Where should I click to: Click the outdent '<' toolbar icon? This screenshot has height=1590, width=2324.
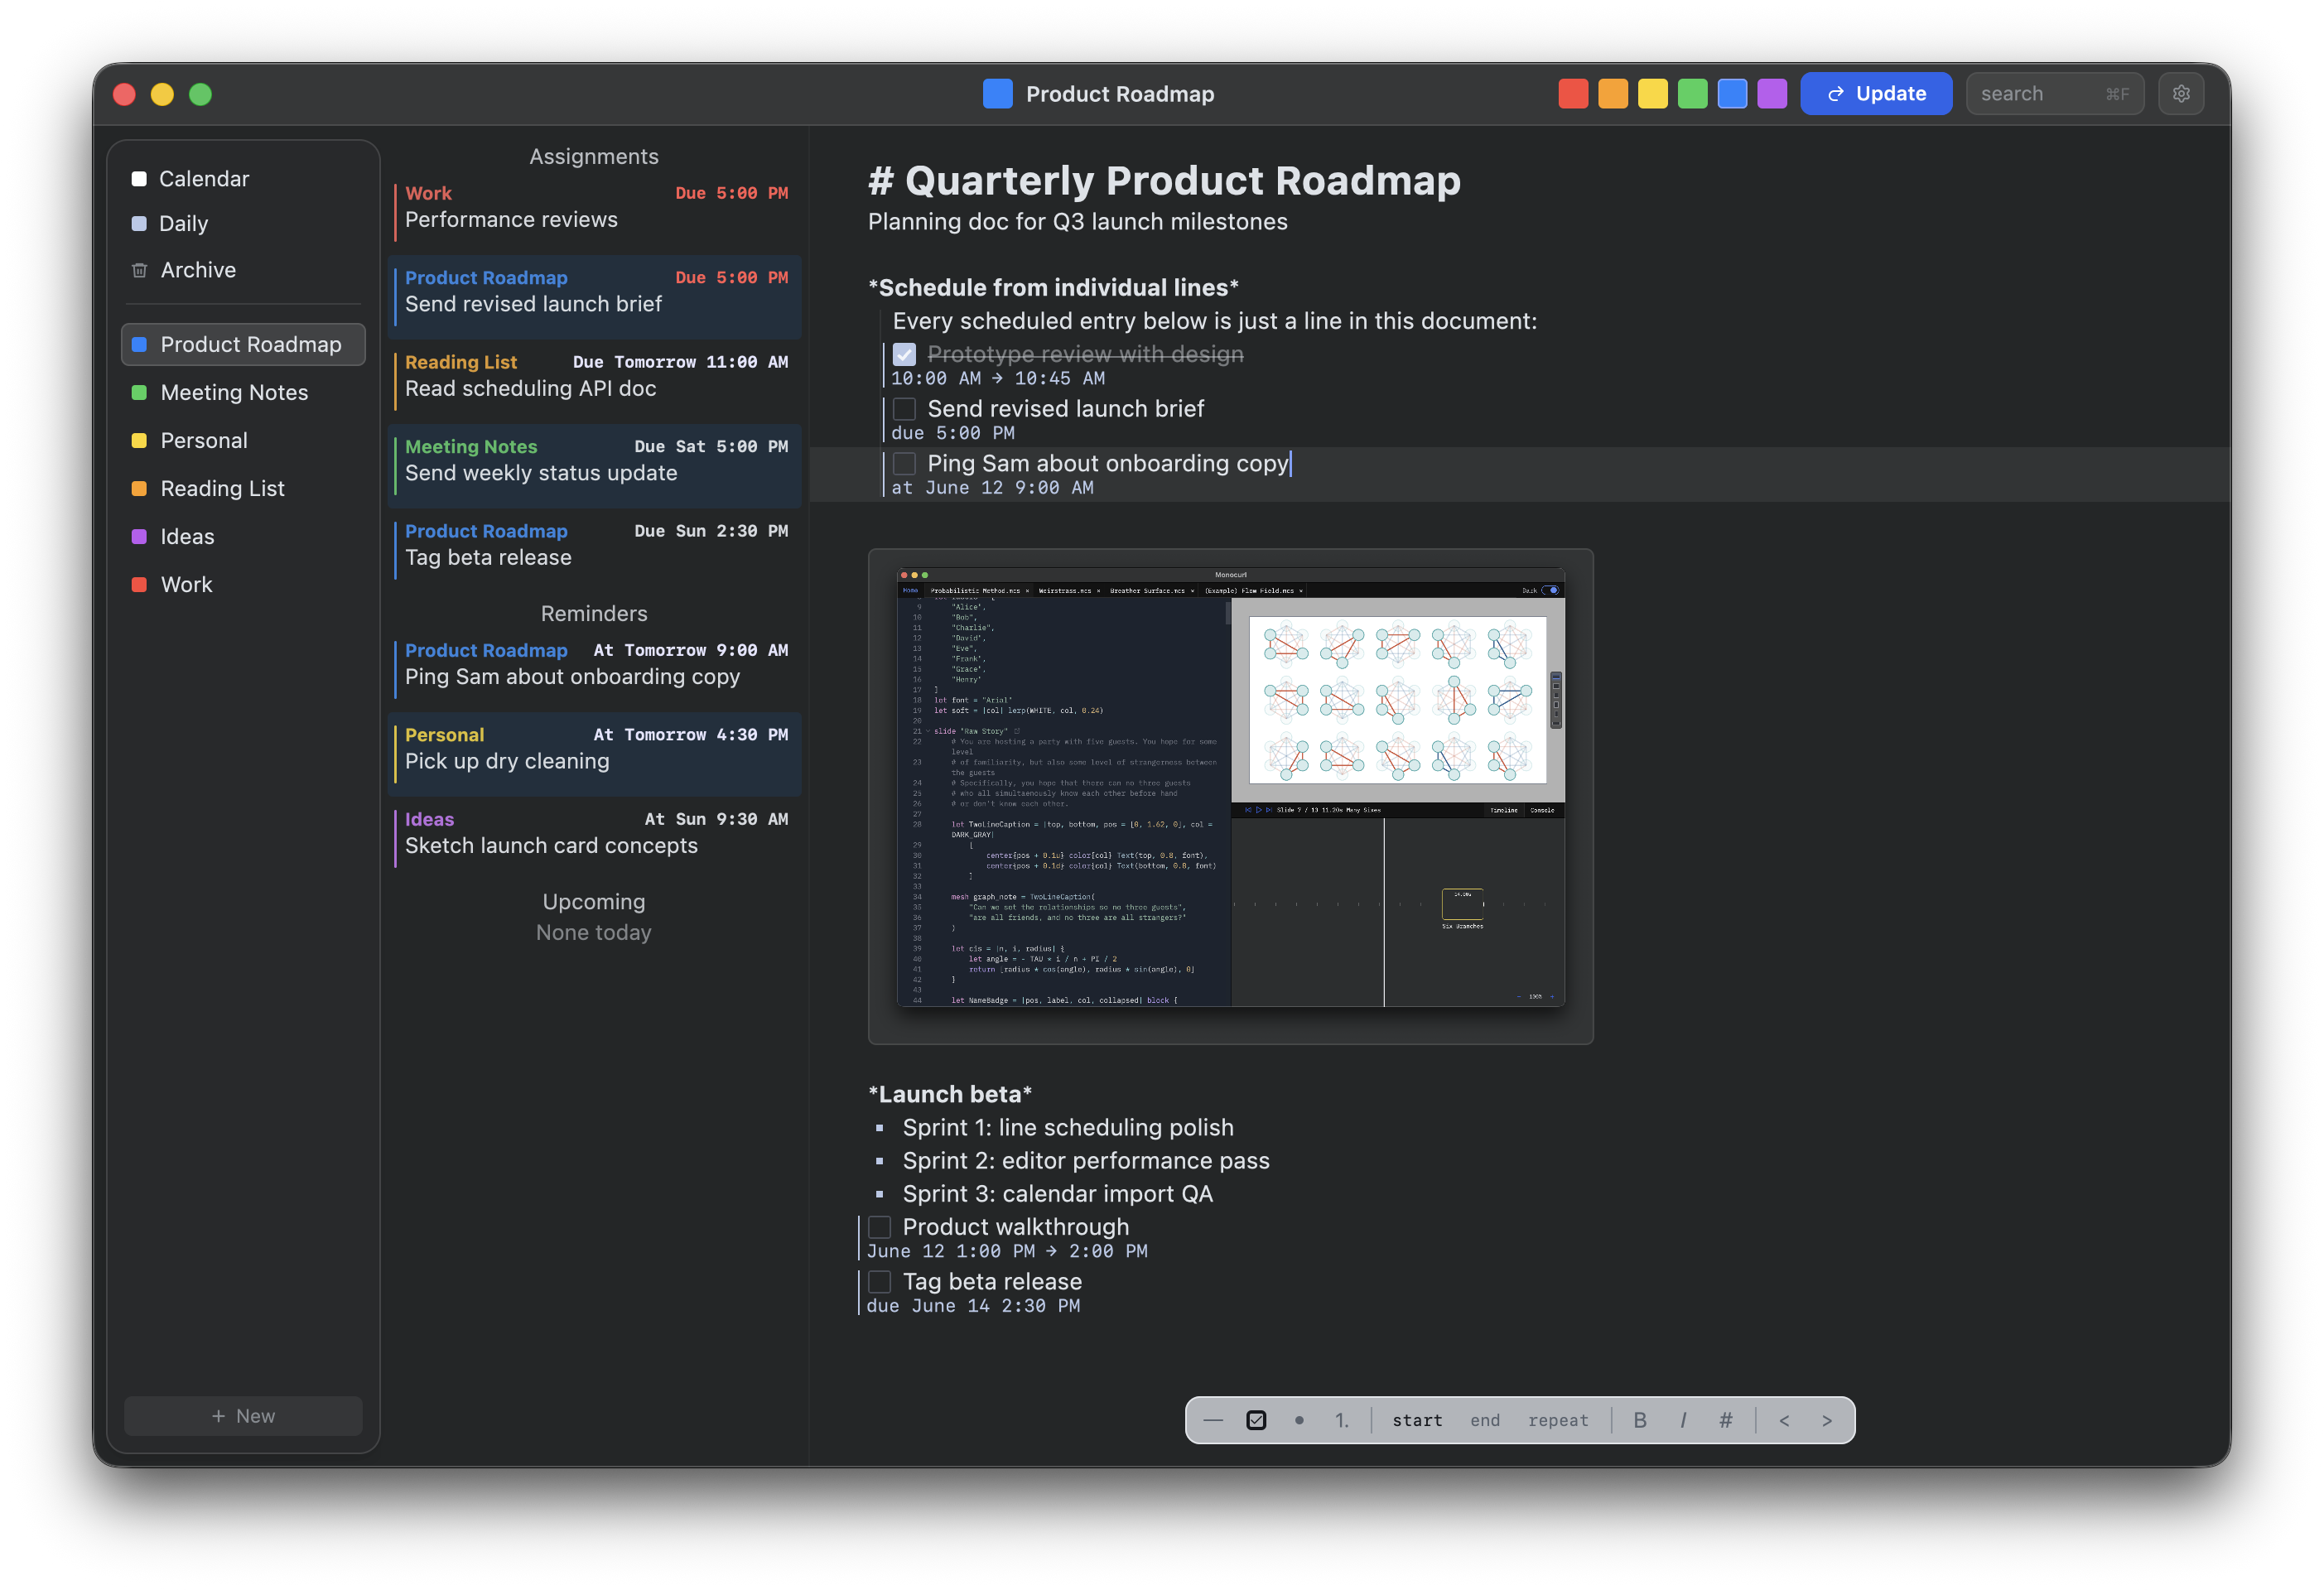pyautogui.click(x=1784, y=1420)
